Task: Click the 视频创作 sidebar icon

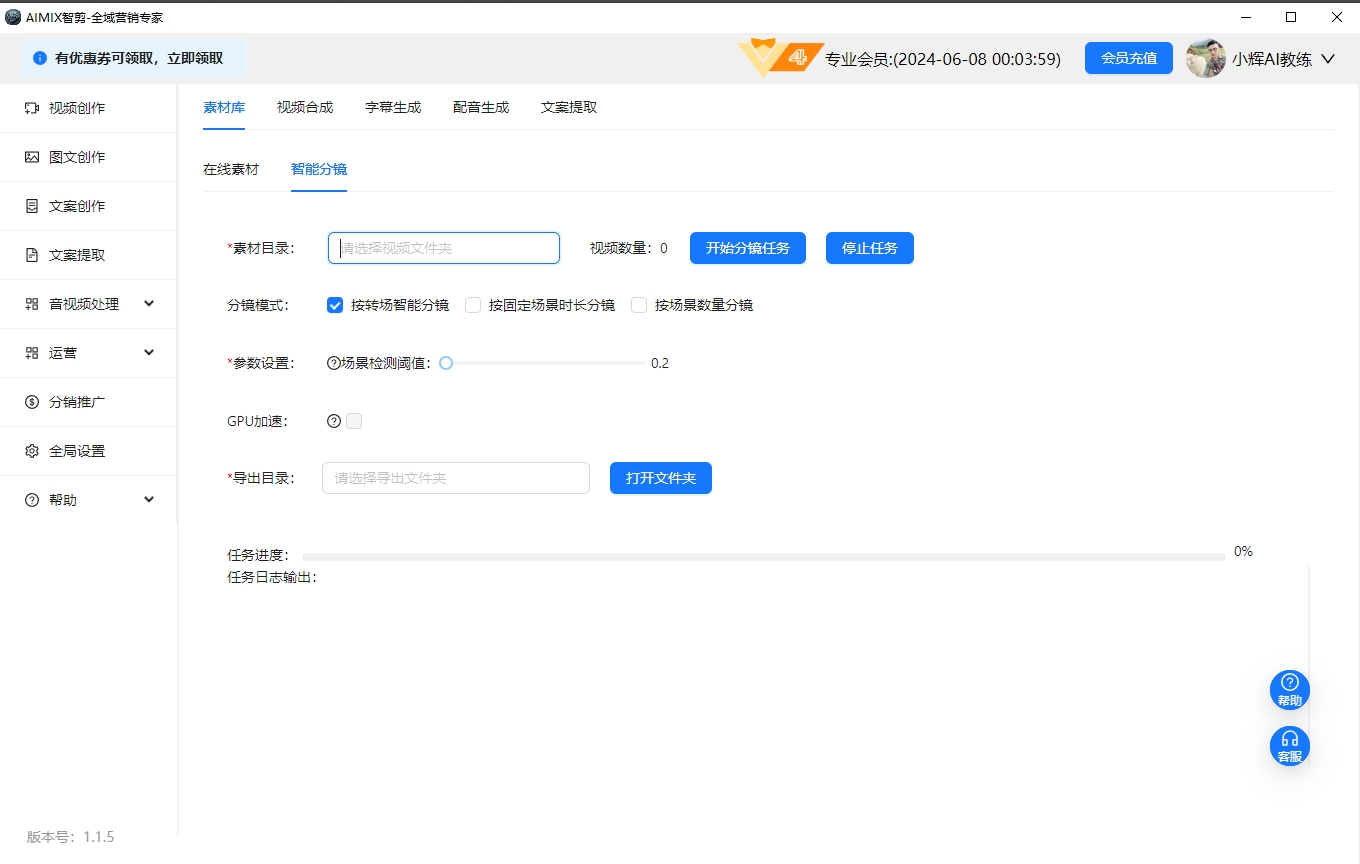Action: (x=32, y=108)
